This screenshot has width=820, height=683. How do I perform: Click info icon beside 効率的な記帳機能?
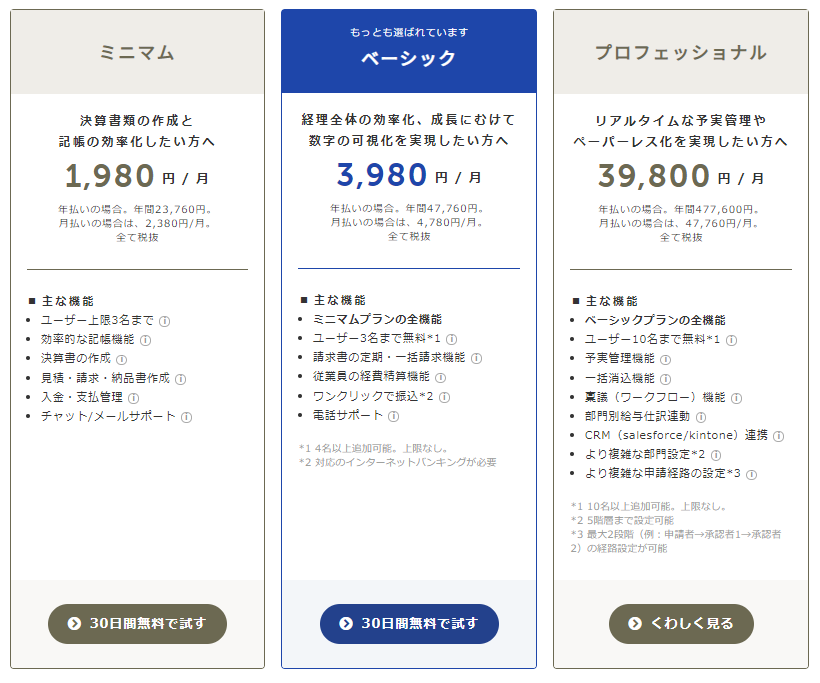click(145, 340)
